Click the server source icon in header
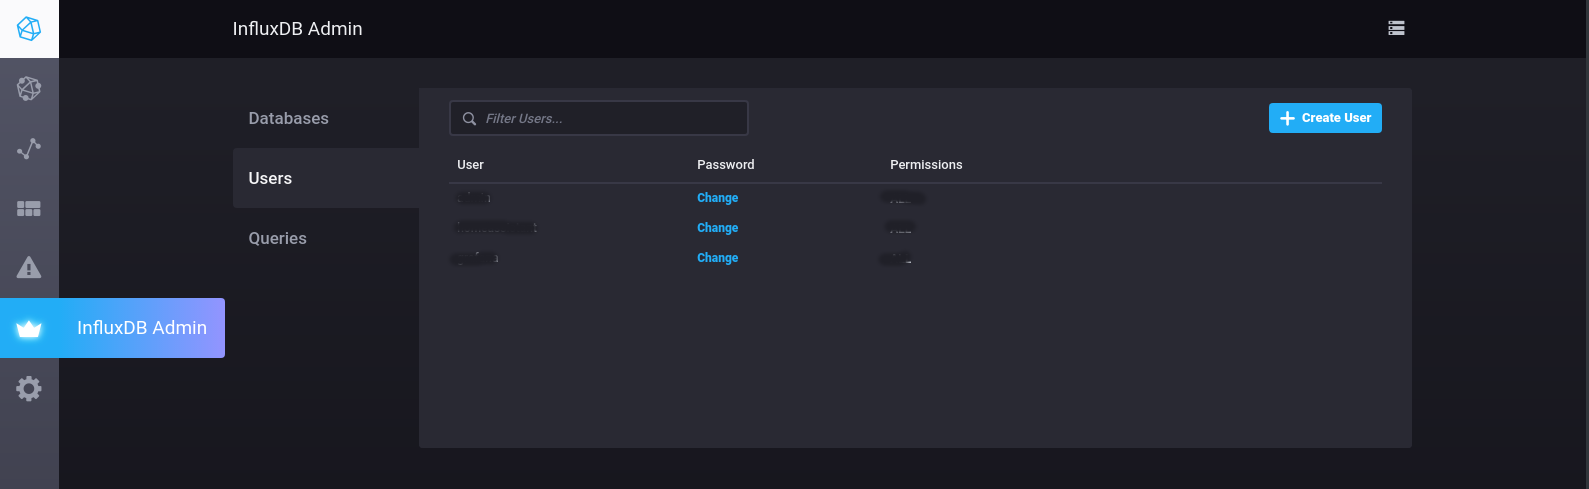The image size is (1589, 489). (x=1396, y=28)
